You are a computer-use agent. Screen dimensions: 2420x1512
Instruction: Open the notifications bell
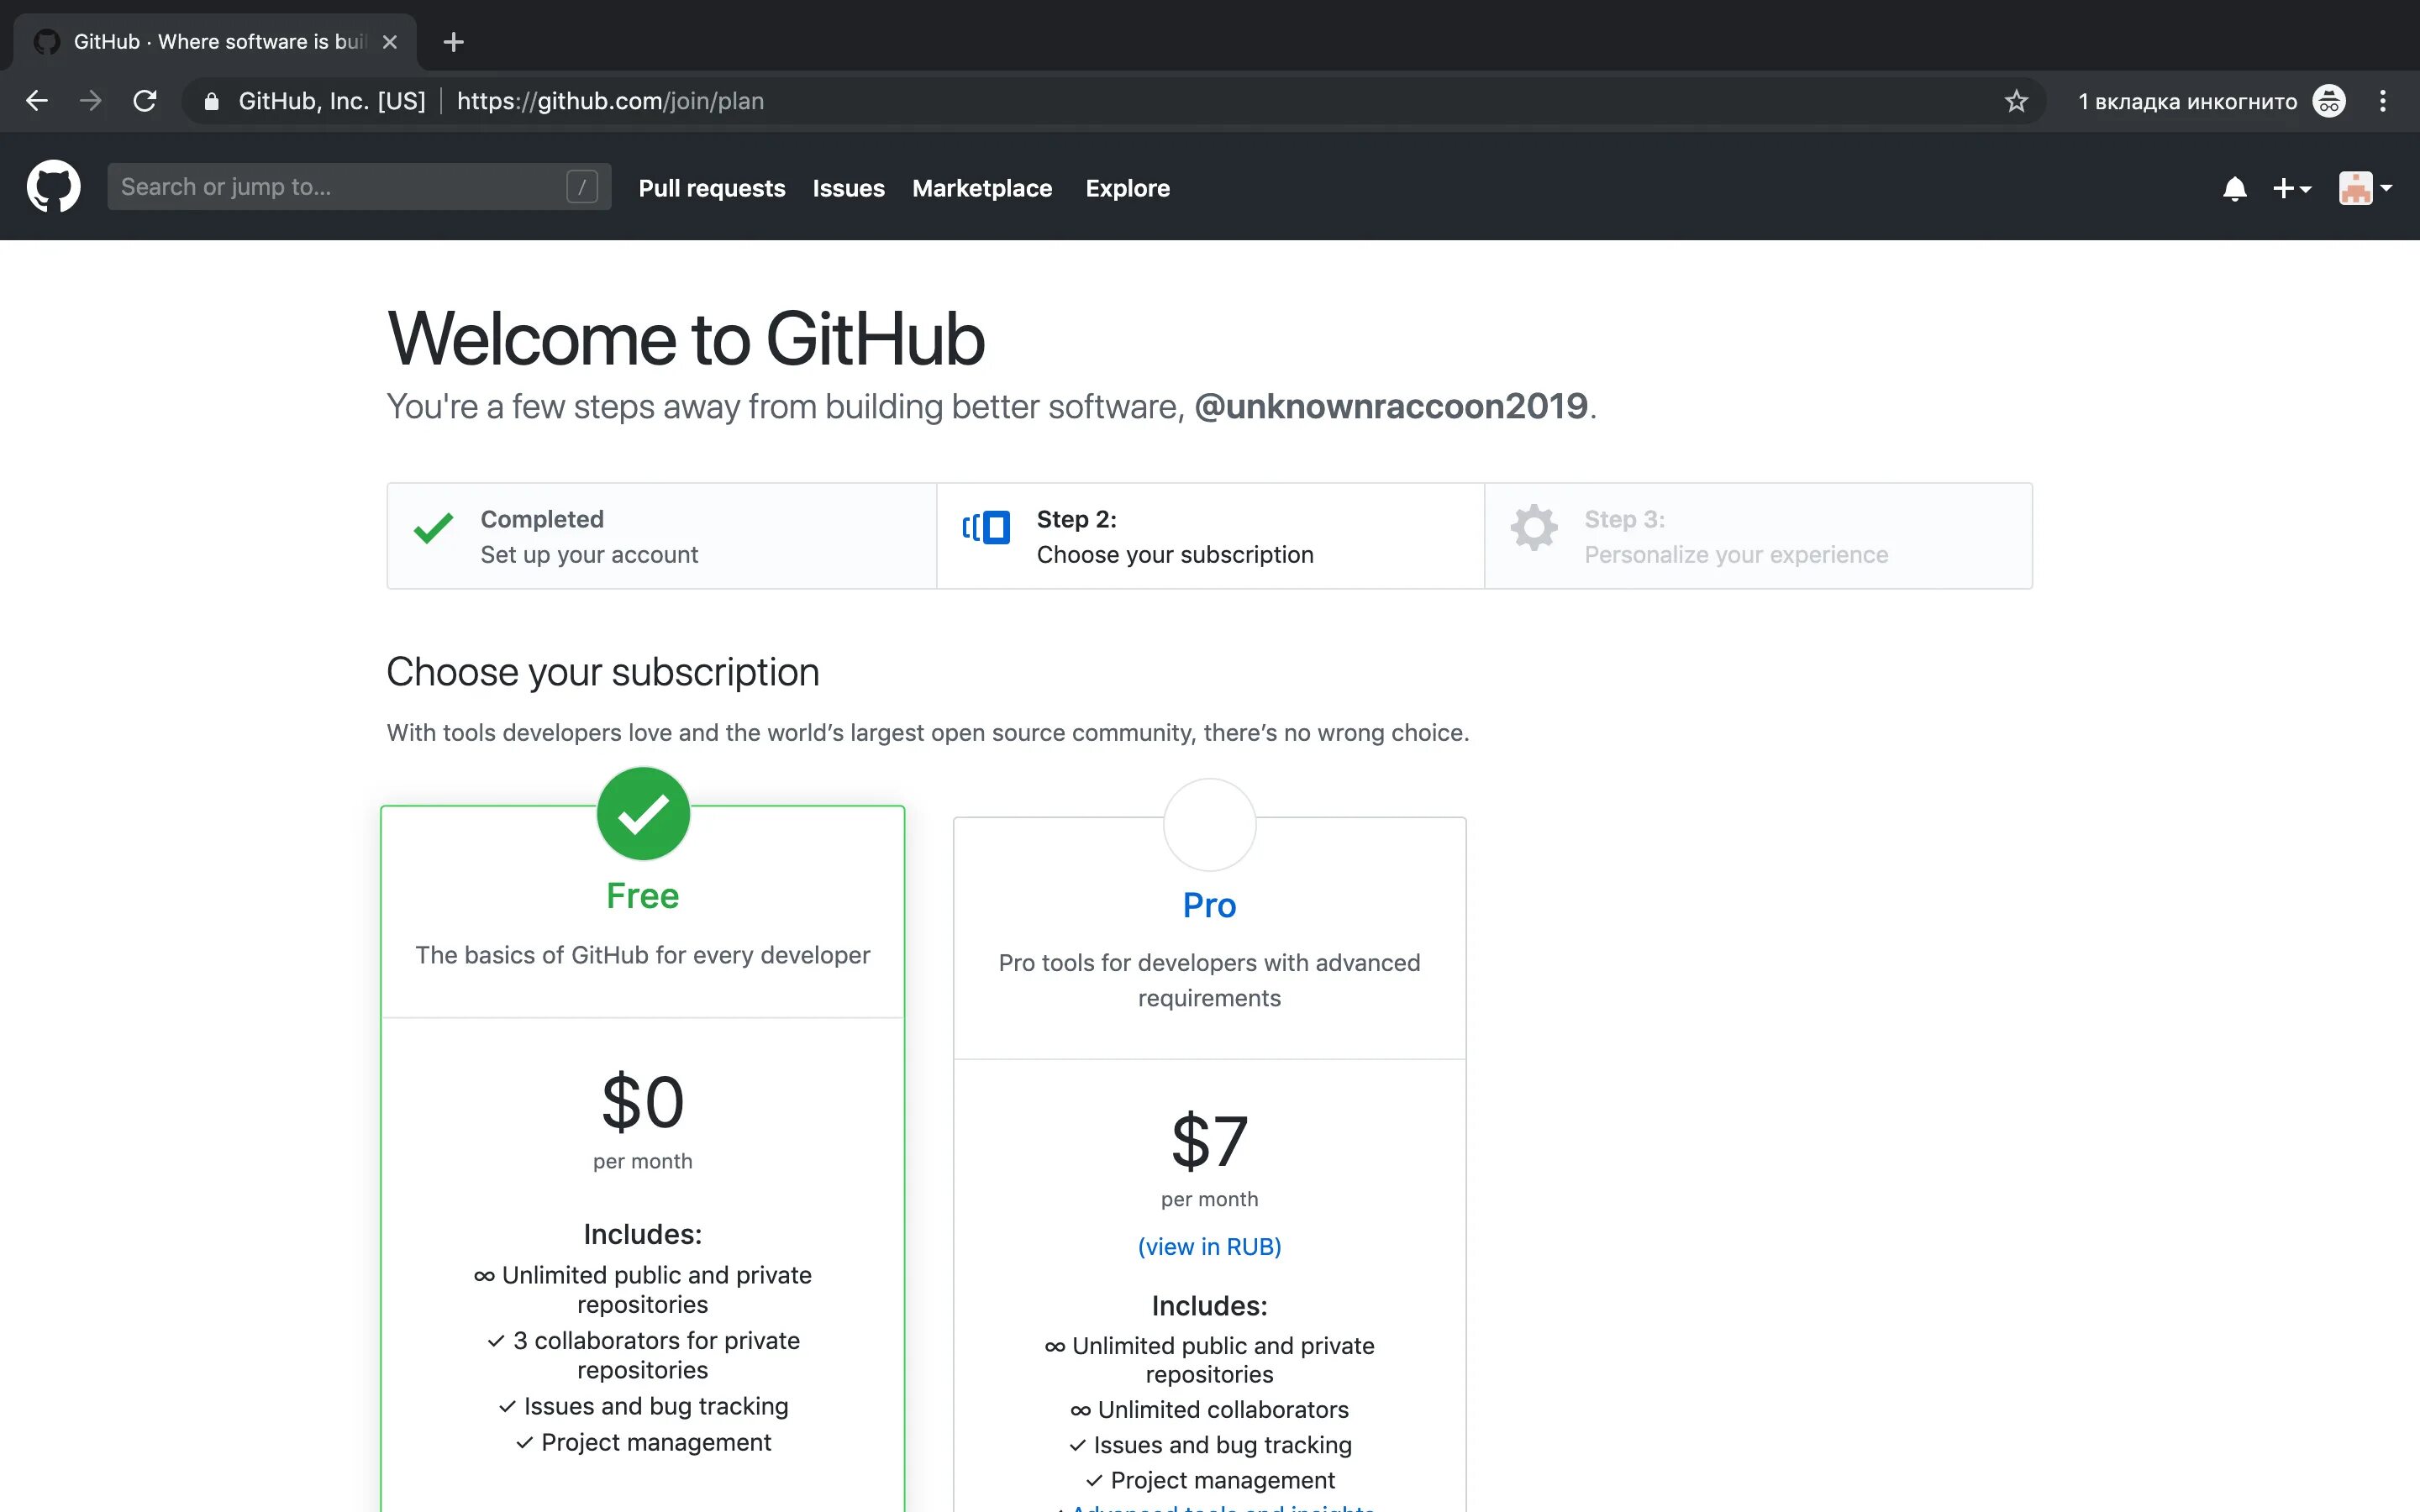pyautogui.click(x=2235, y=188)
